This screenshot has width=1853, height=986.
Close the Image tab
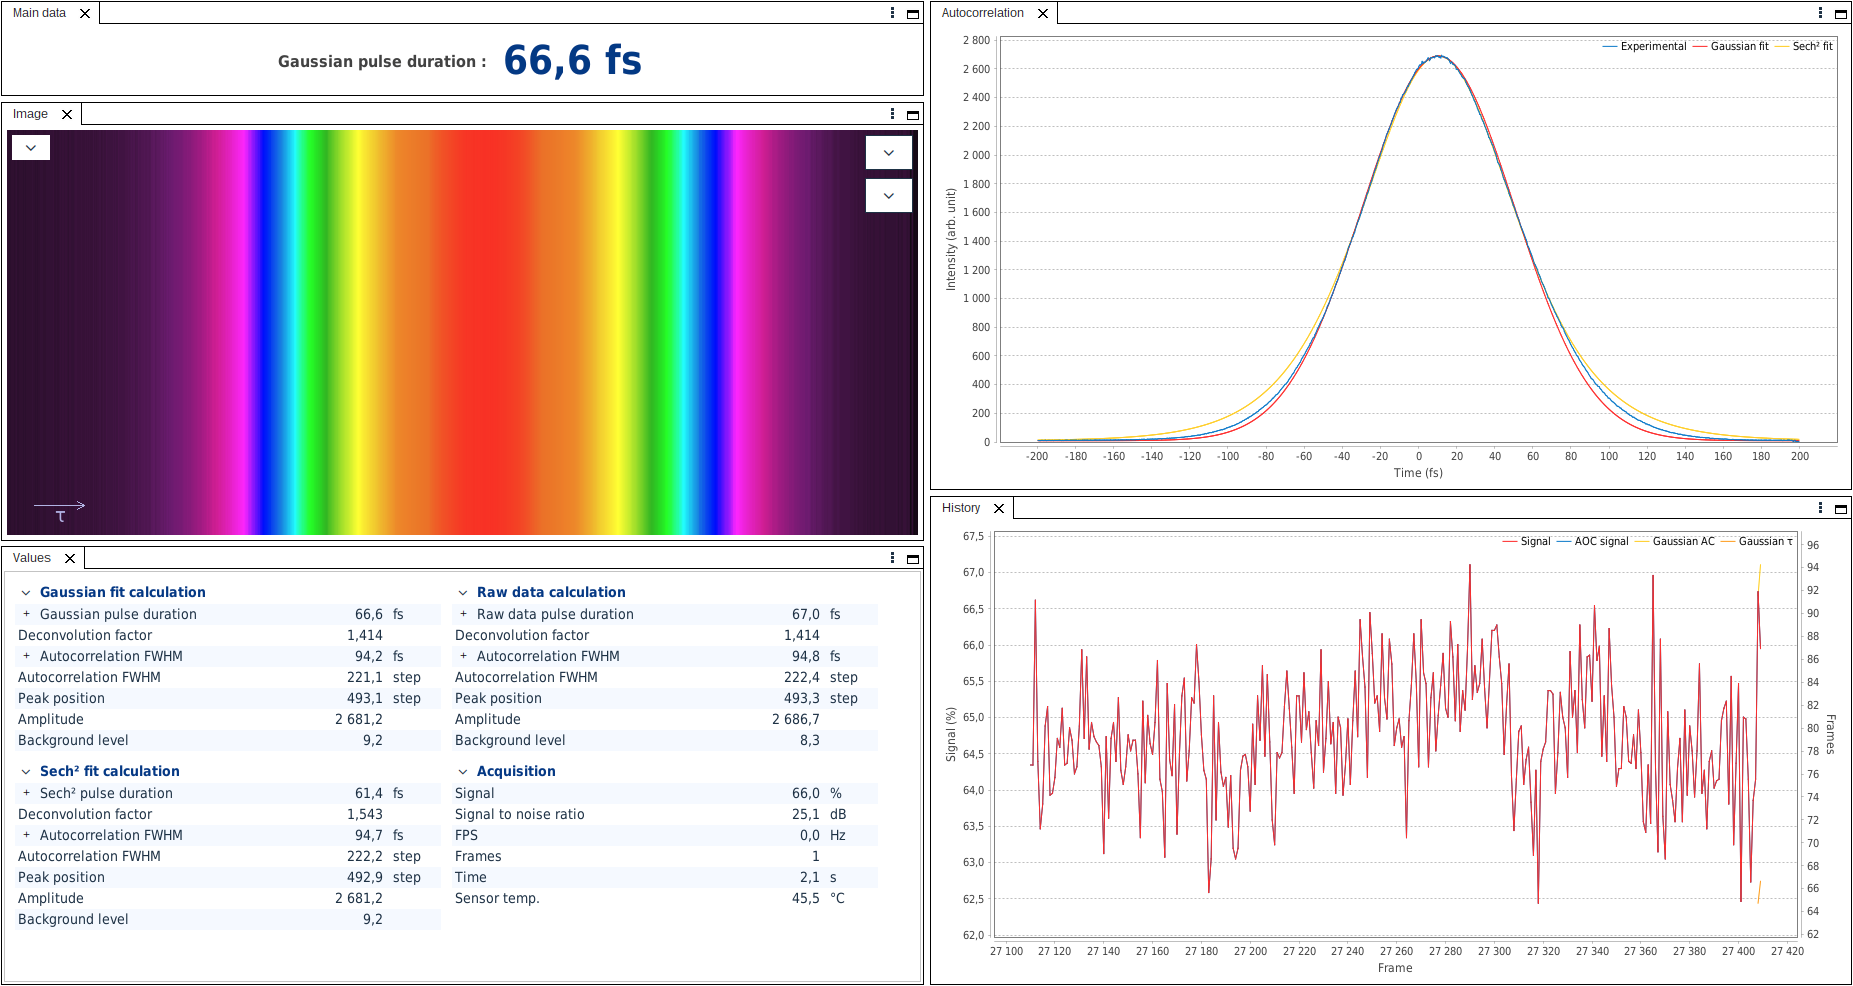(67, 115)
